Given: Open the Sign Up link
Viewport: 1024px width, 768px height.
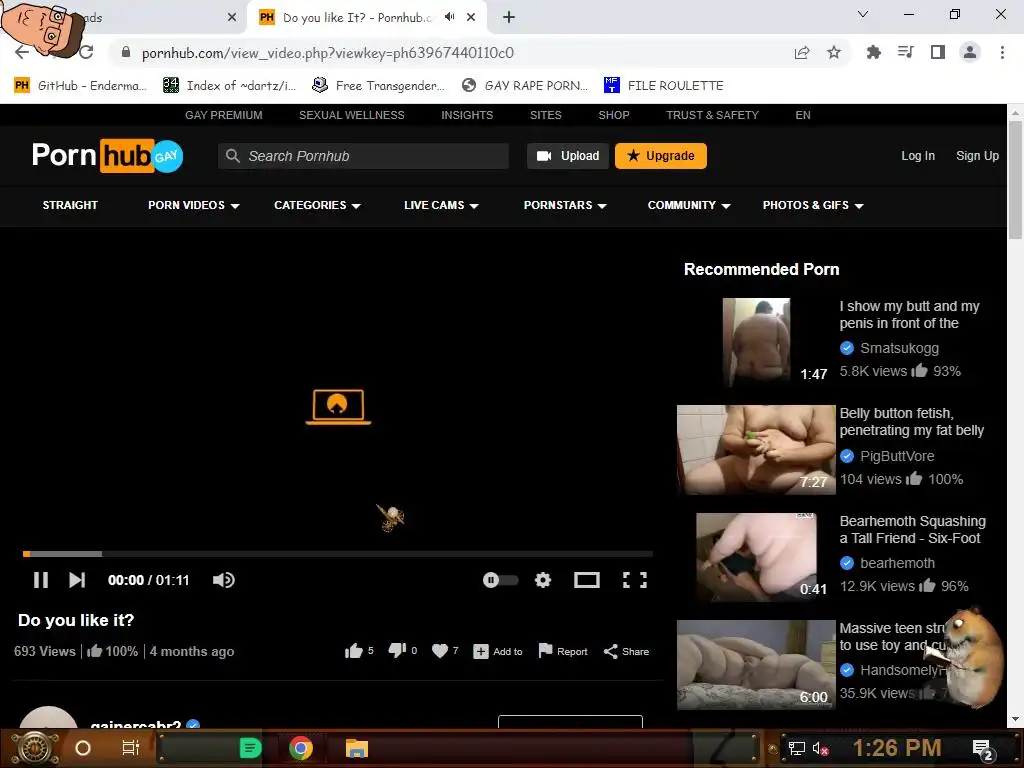Looking at the screenshot, I should coord(977,156).
